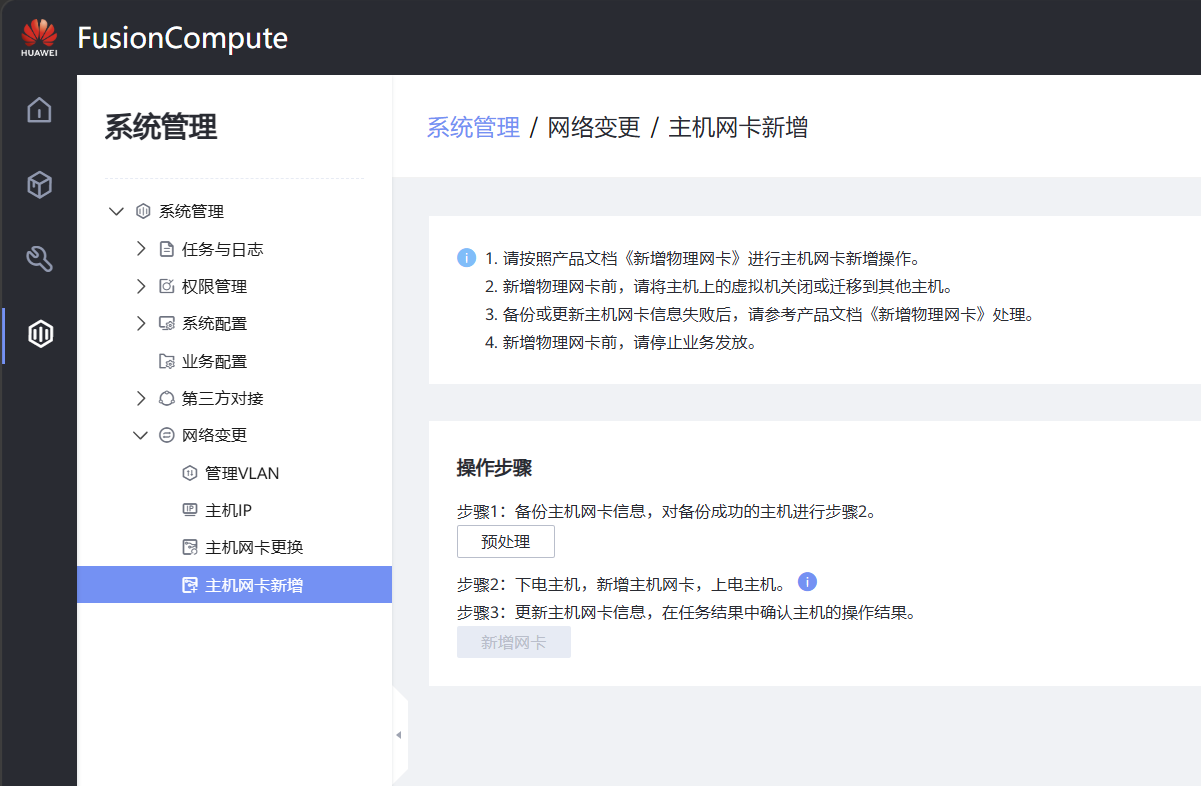Click the 主机网卡新增 breadcrumb title
The image size is (1201, 786).
click(x=738, y=128)
